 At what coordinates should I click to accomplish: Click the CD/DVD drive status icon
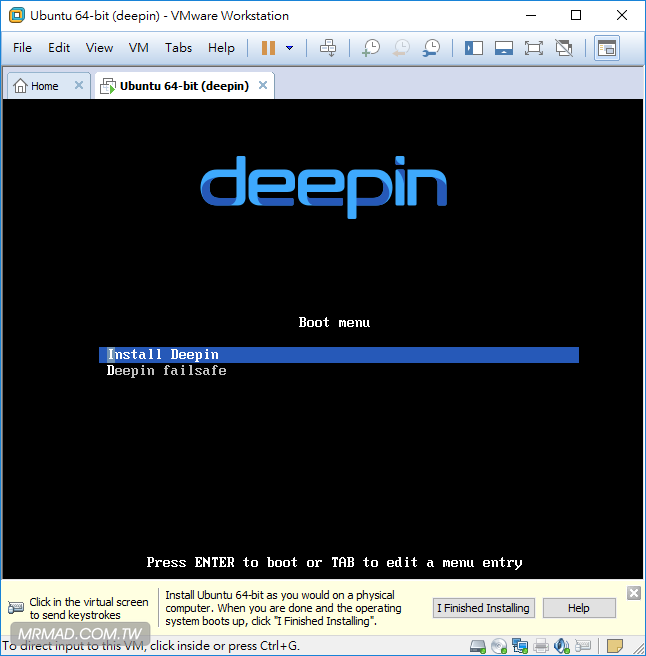[498, 645]
